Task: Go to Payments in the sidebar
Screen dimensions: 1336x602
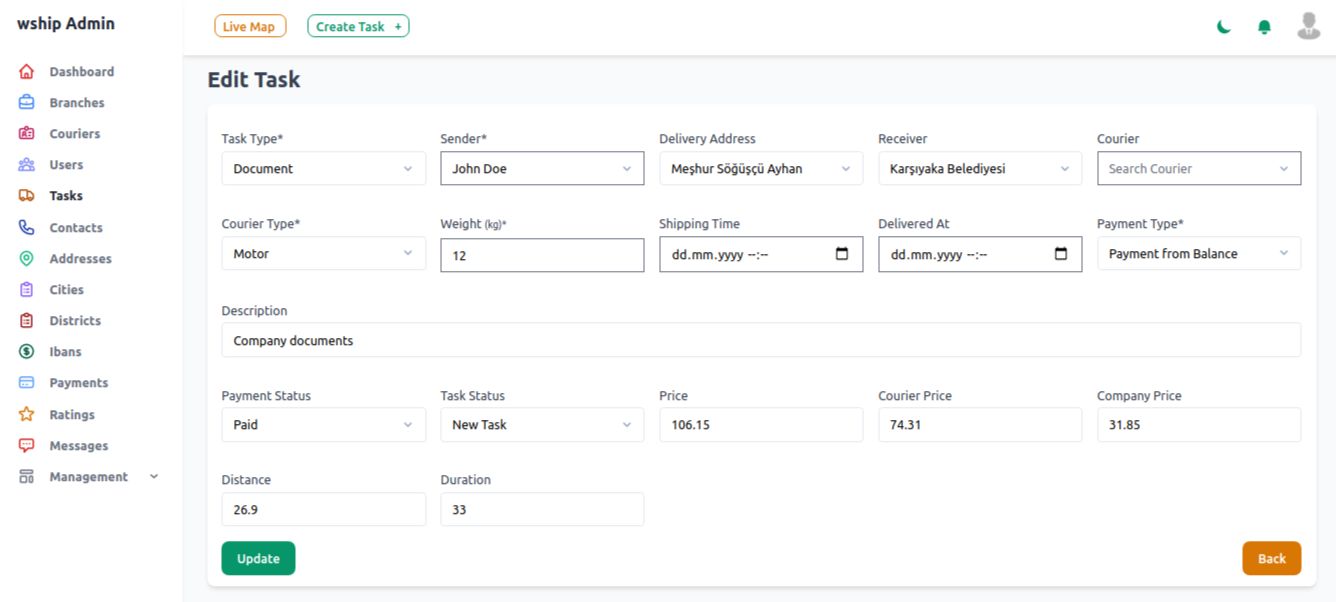Action: tap(78, 383)
